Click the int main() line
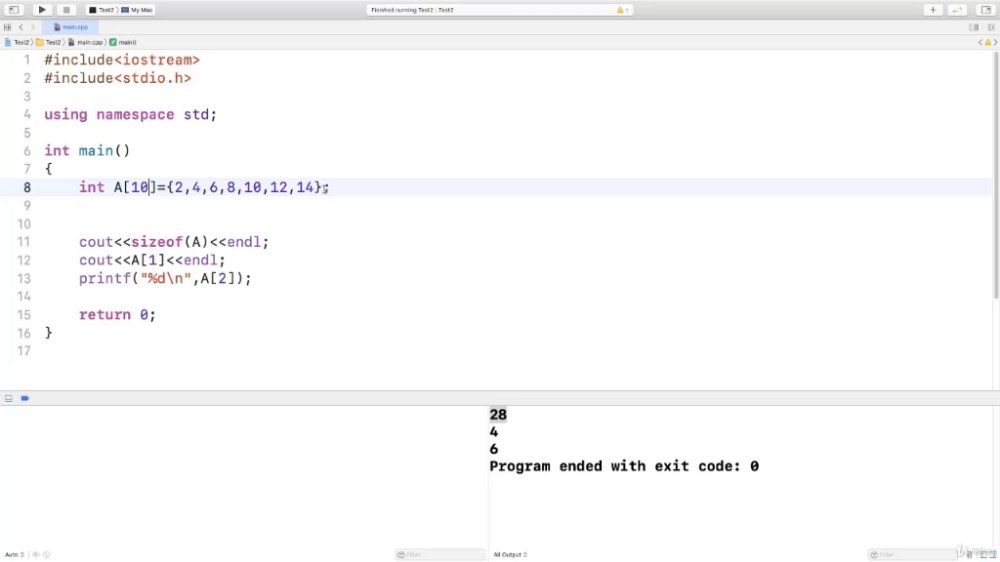Image resolution: width=1000 pixels, height=562 pixels. (87, 151)
